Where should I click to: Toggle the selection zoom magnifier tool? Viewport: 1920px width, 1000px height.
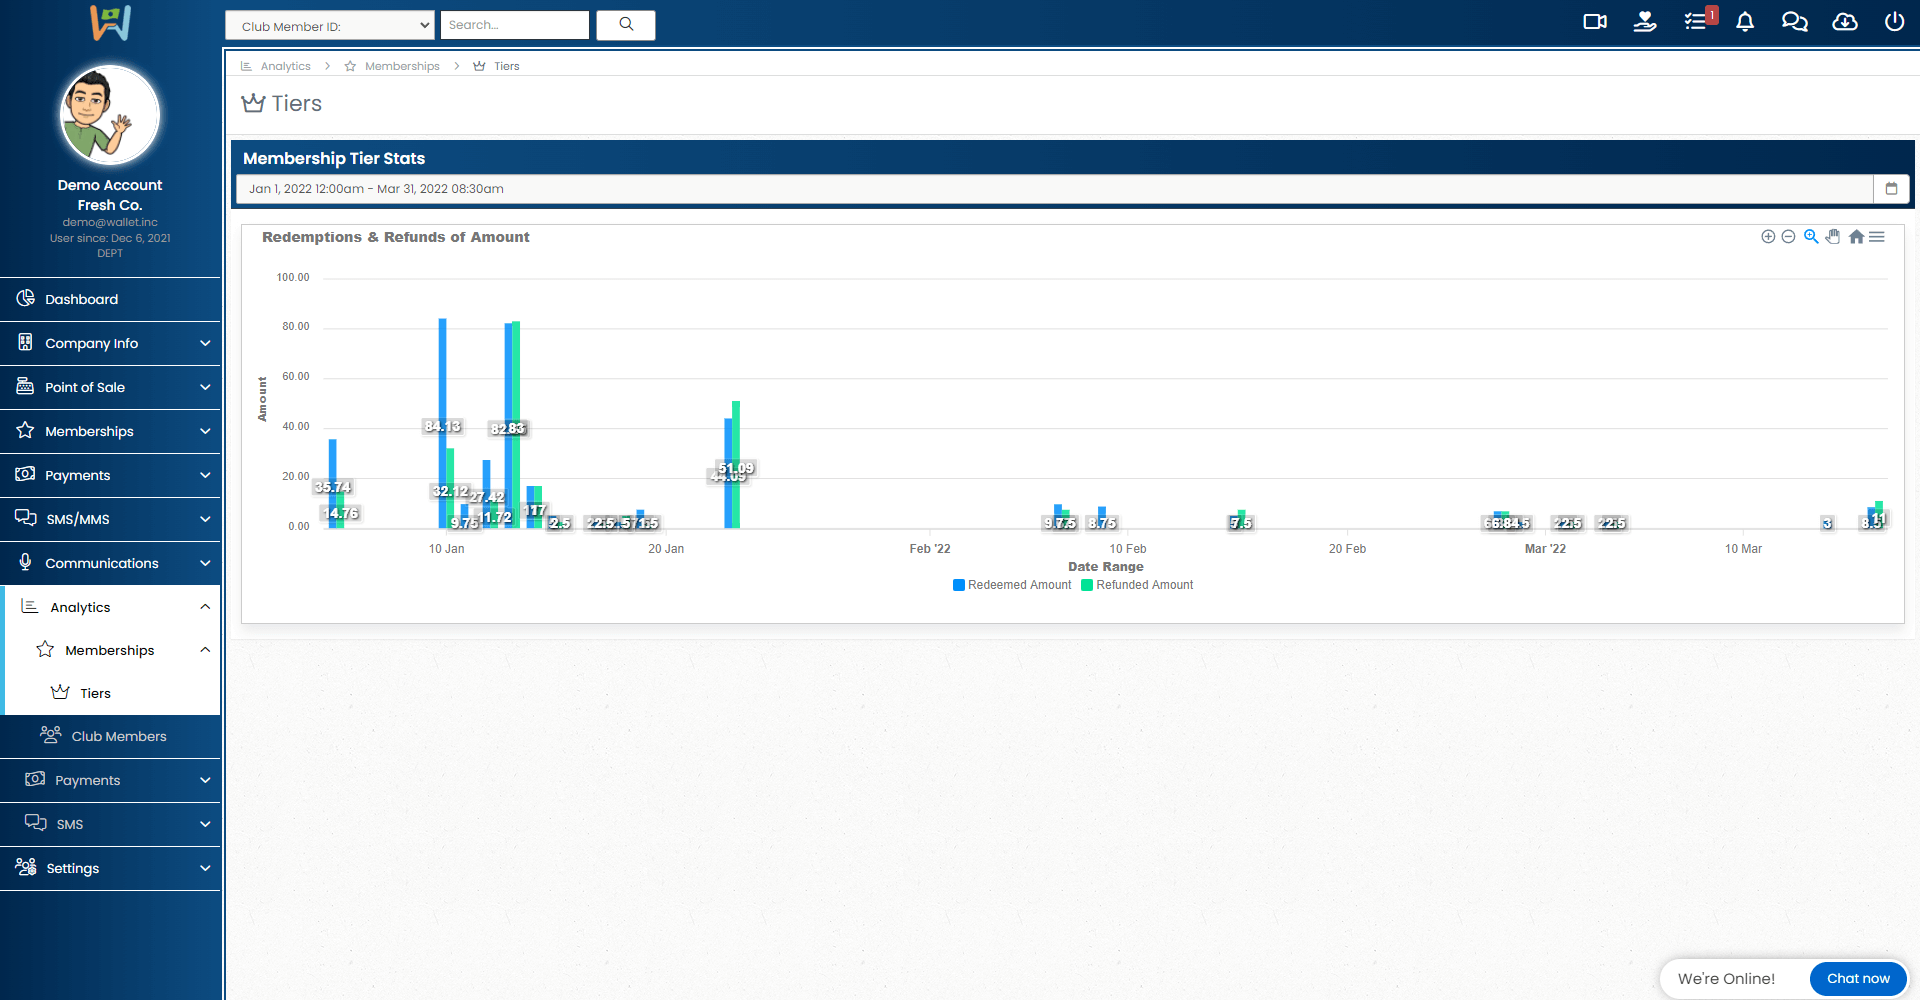pos(1811,237)
